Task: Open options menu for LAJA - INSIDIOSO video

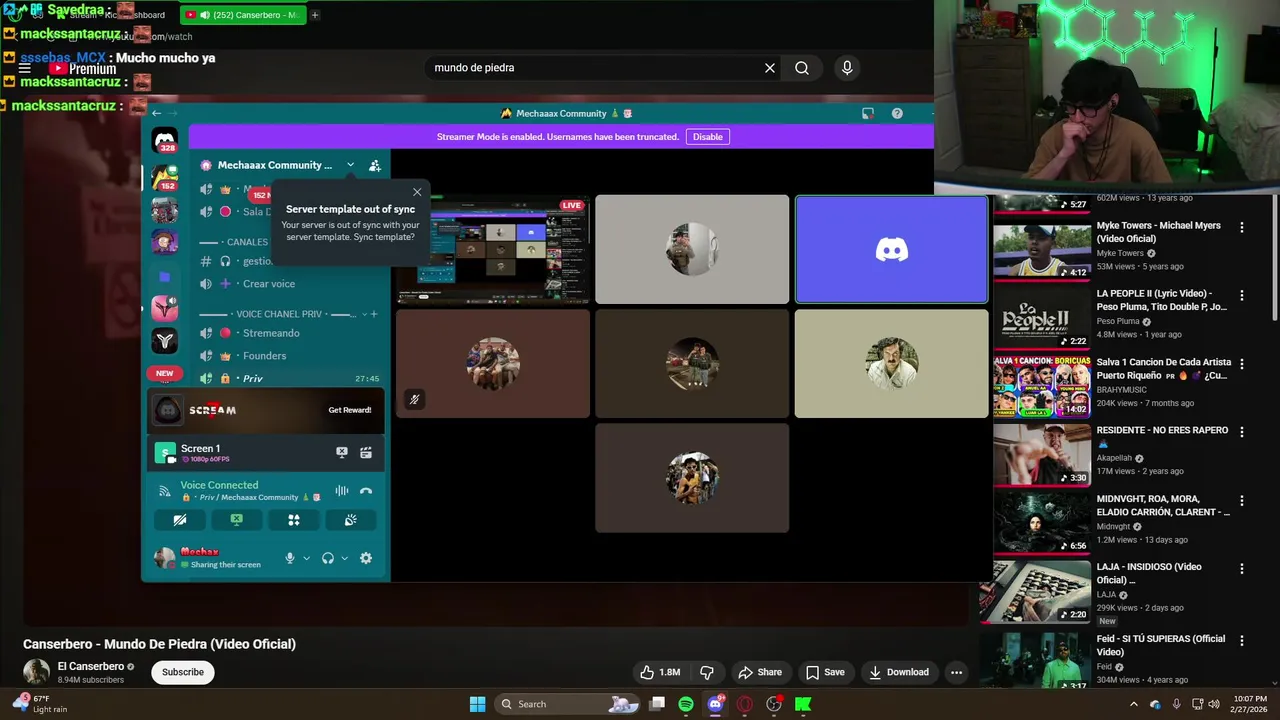Action: point(1242,568)
